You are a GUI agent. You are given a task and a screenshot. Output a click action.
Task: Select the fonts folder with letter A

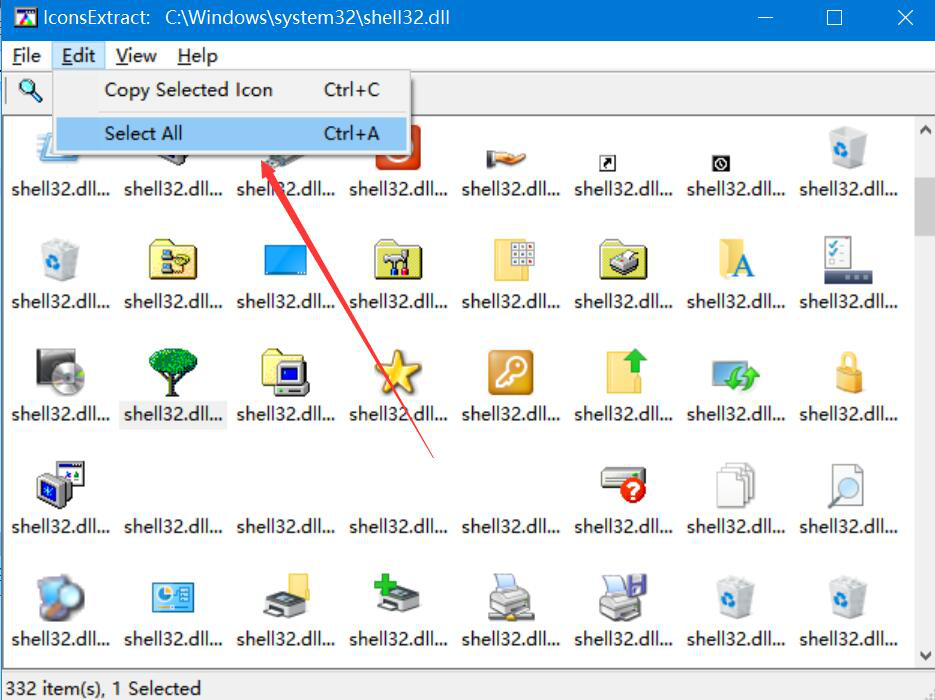(x=736, y=259)
